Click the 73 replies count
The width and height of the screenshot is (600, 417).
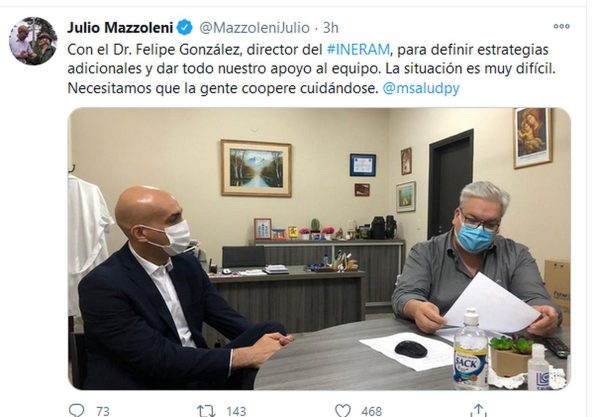click(103, 411)
